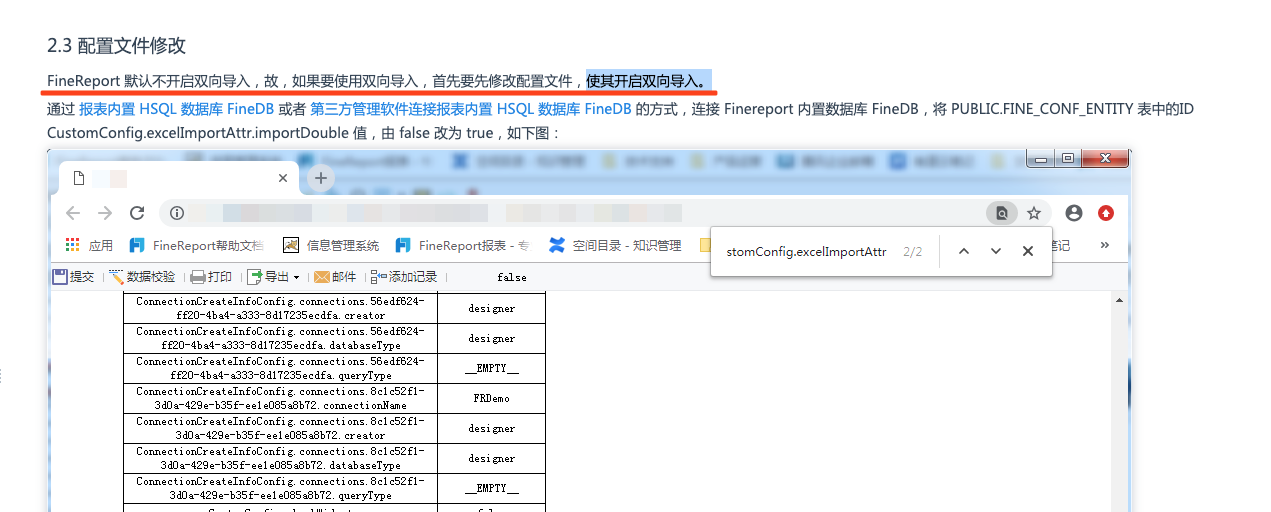Click the site info icon in address bar
The image size is (1271, 512).
click(x=177, y=213)
